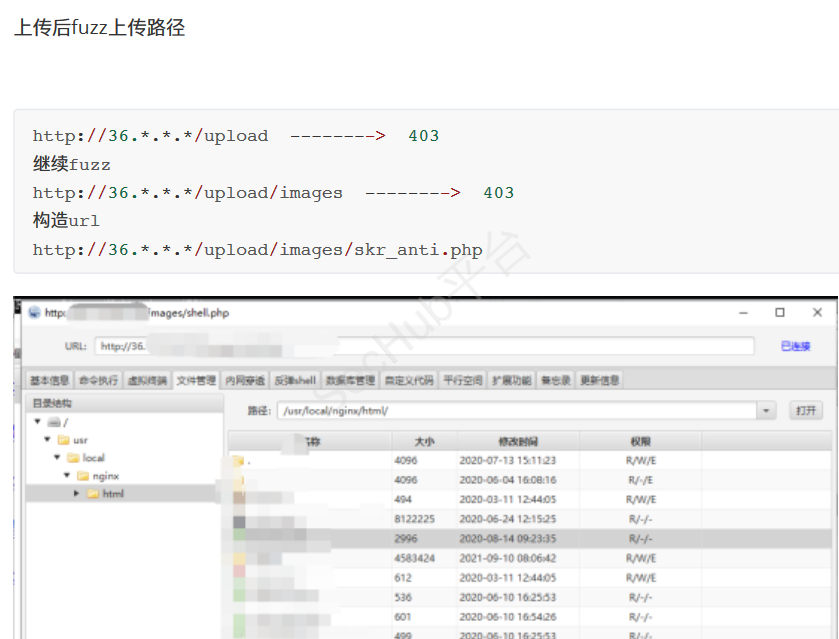Collapse the usr folder tree node
Image resolution: width=839 pixels, height=639 pixels.
tap(46, 440)
